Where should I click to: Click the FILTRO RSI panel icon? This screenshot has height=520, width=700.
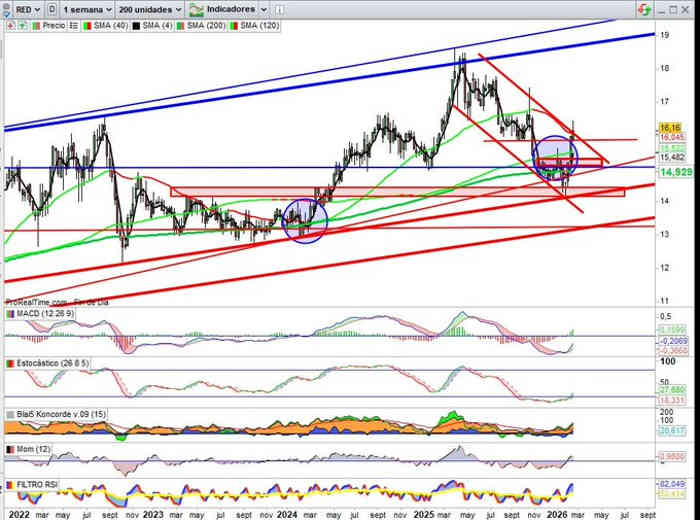[10, 484]
